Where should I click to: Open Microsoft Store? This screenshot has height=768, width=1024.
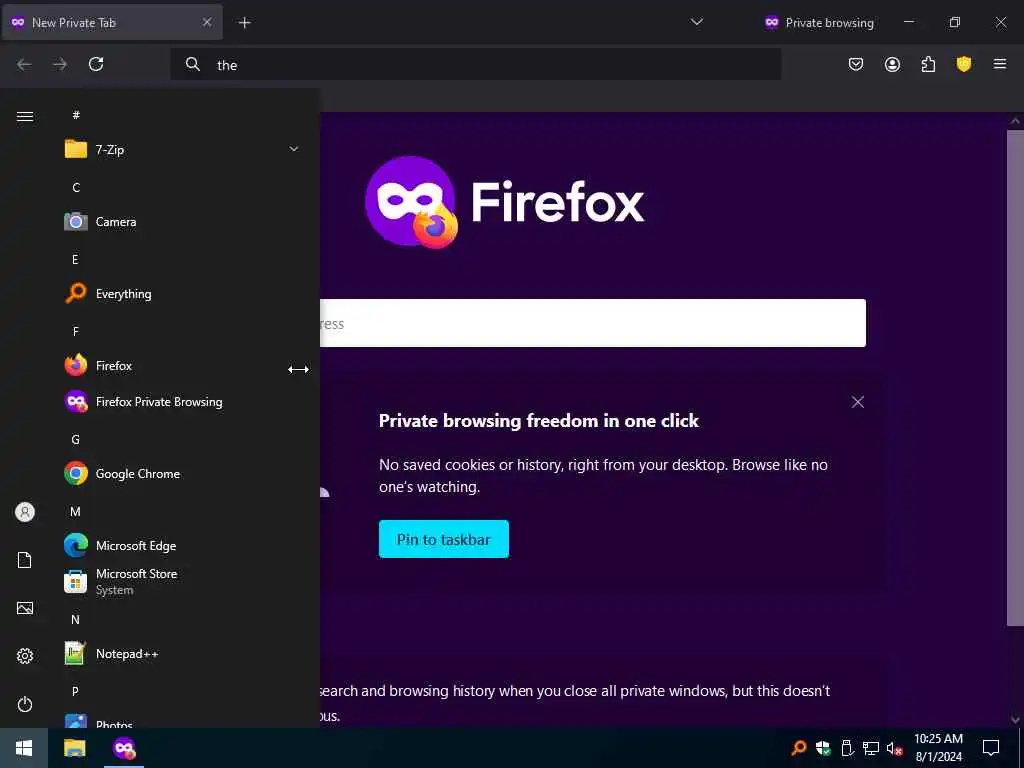(182, 581)
